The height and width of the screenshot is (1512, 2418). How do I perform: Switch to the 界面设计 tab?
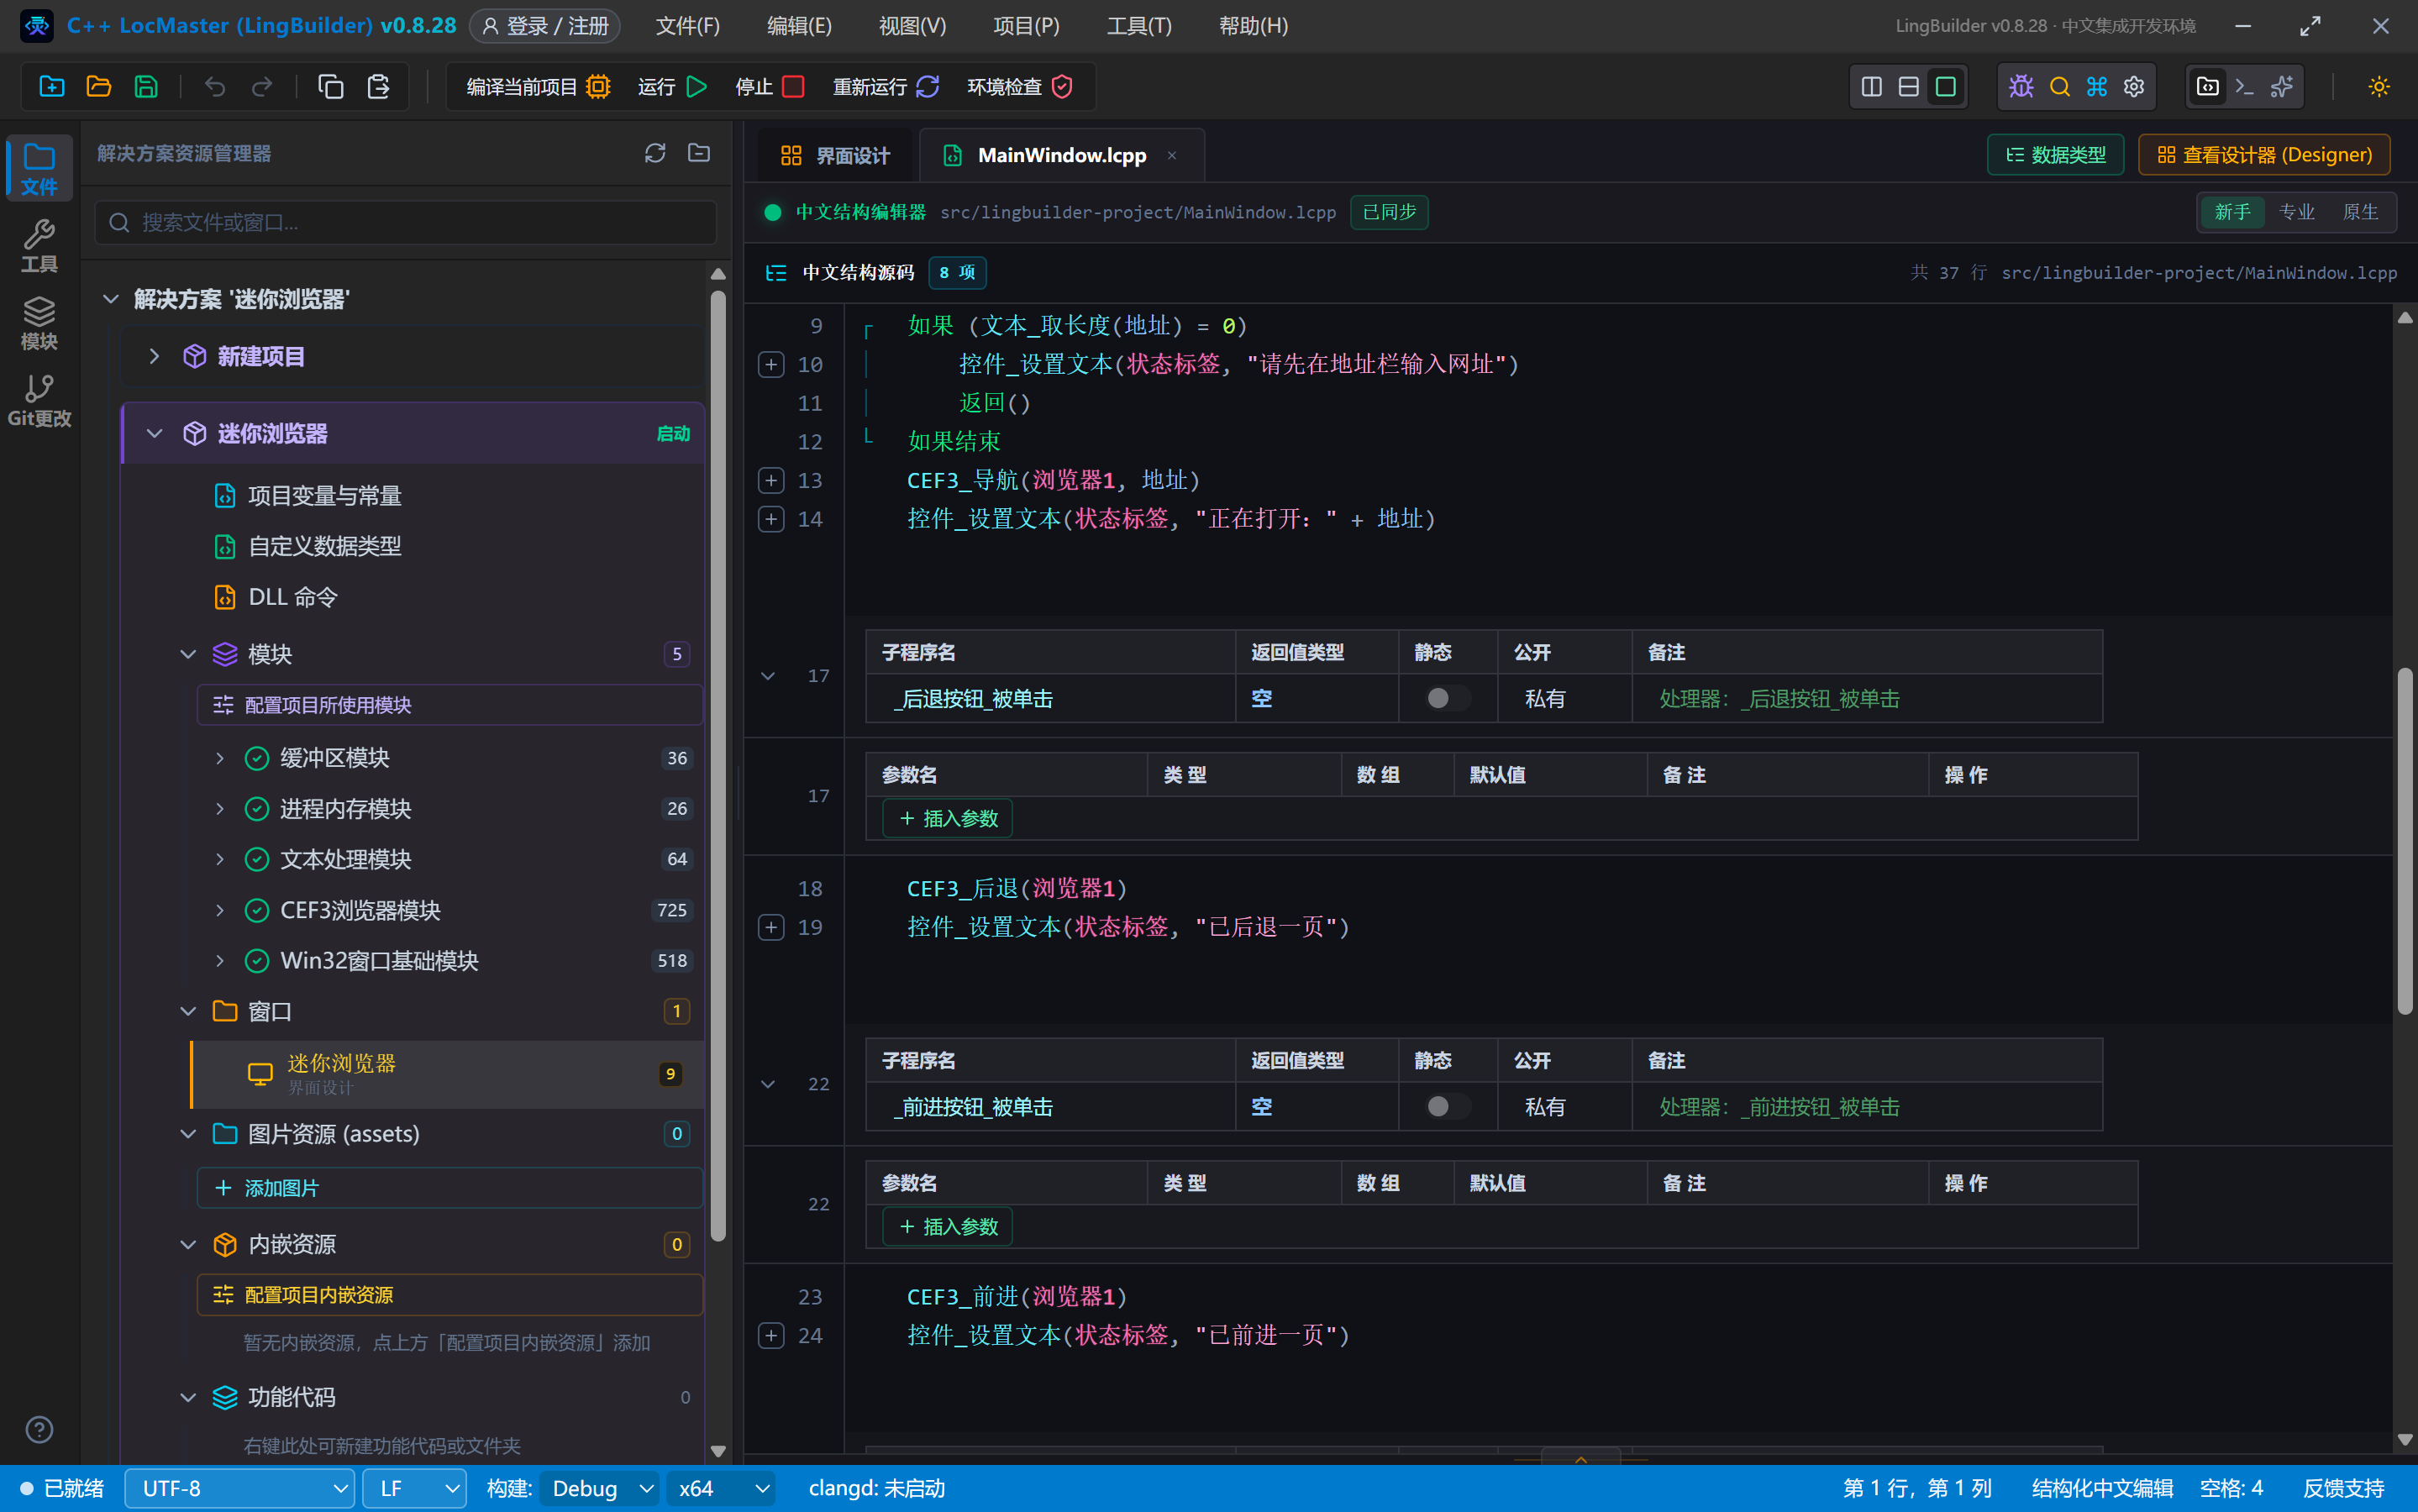click(x=836, y=155)
